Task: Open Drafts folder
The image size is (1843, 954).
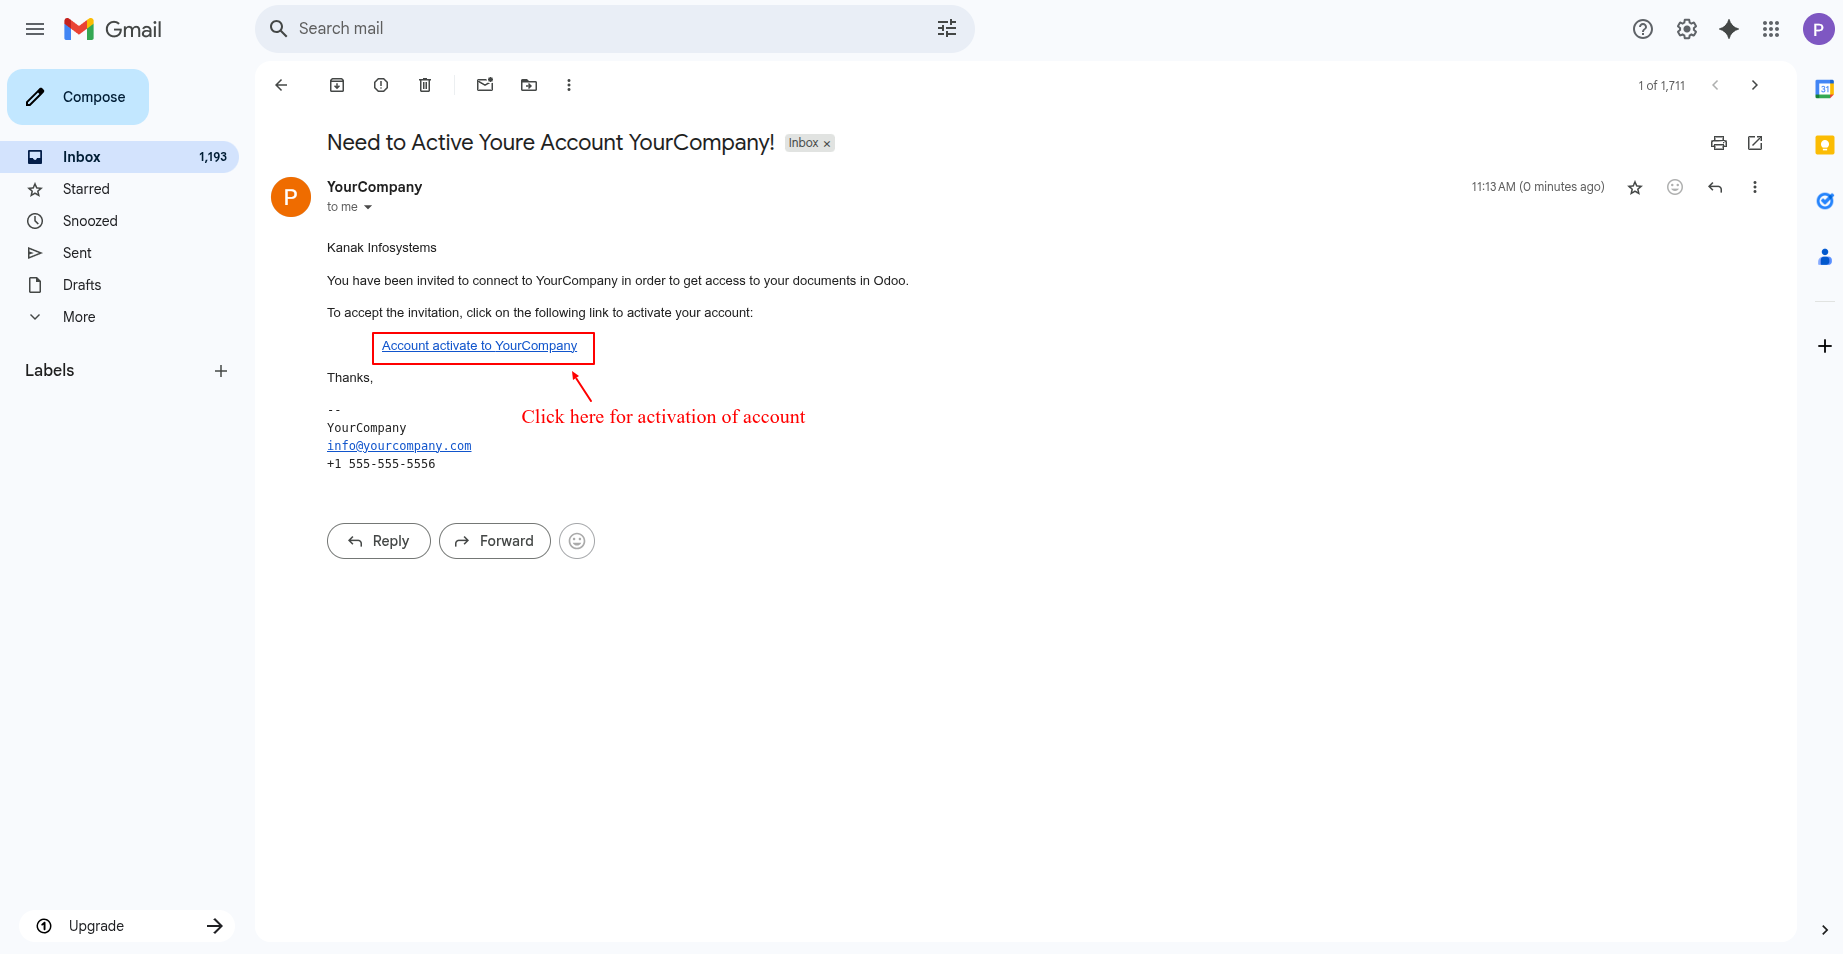Action: click(x=119, y=285)
